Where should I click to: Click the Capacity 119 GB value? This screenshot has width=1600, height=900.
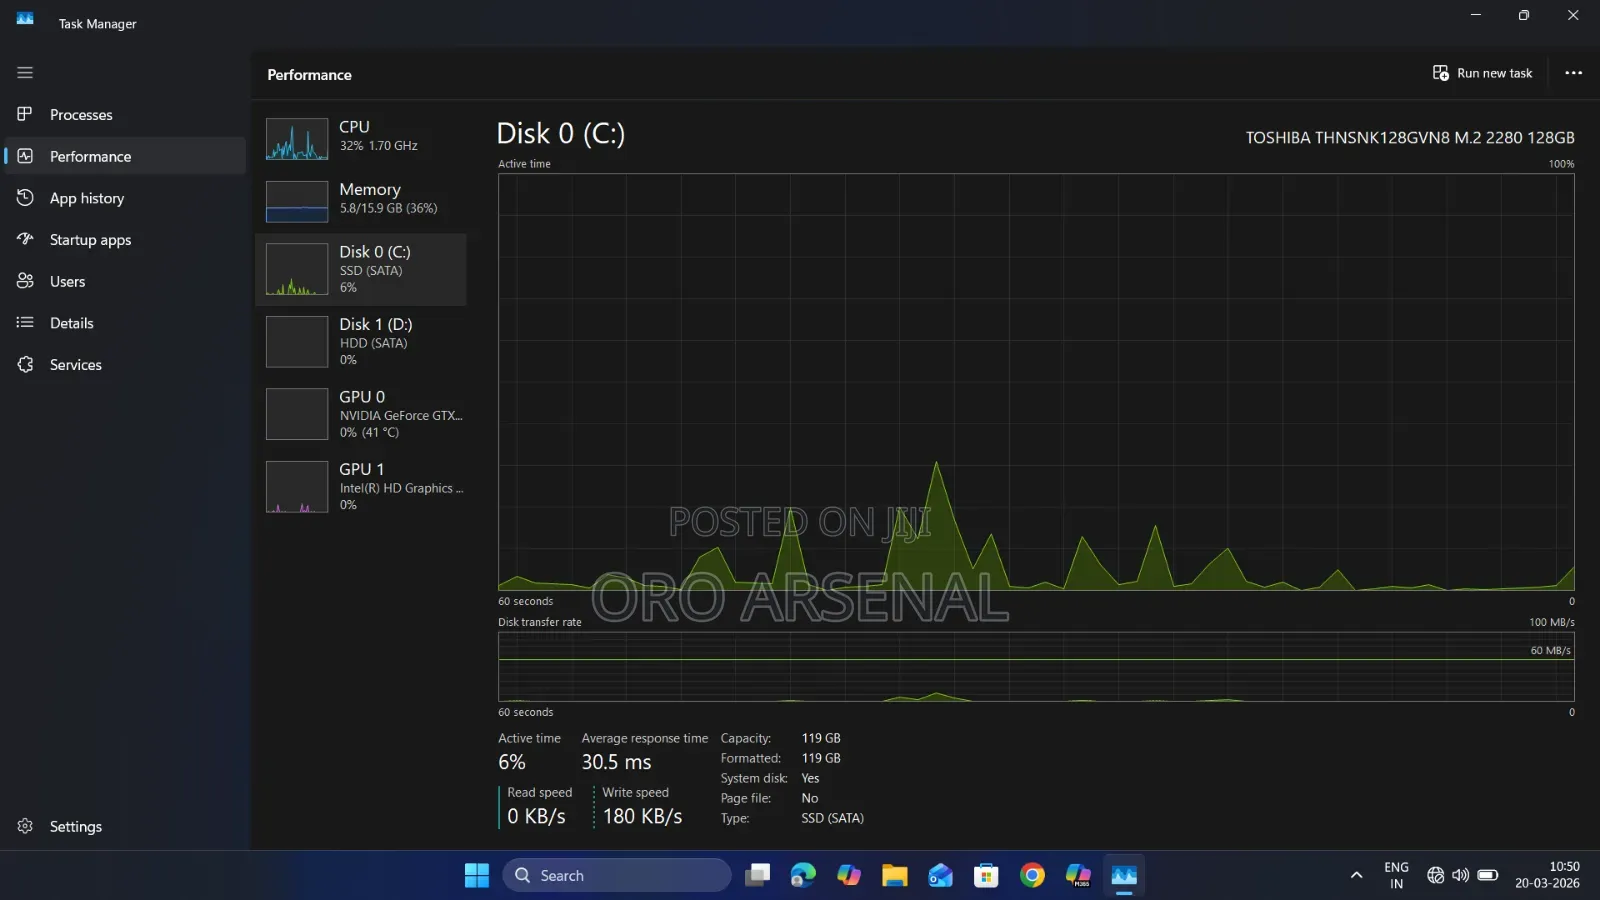821,738
